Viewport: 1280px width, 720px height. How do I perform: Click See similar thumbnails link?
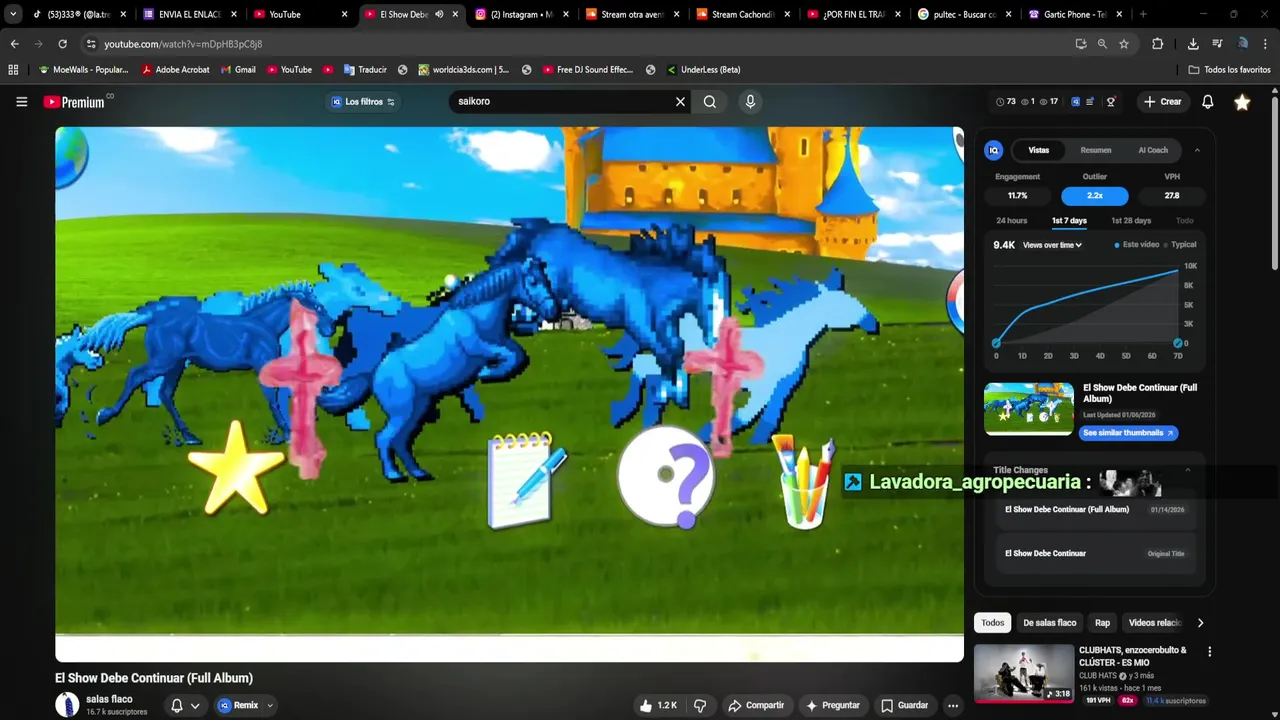(x=1128, y=433)
